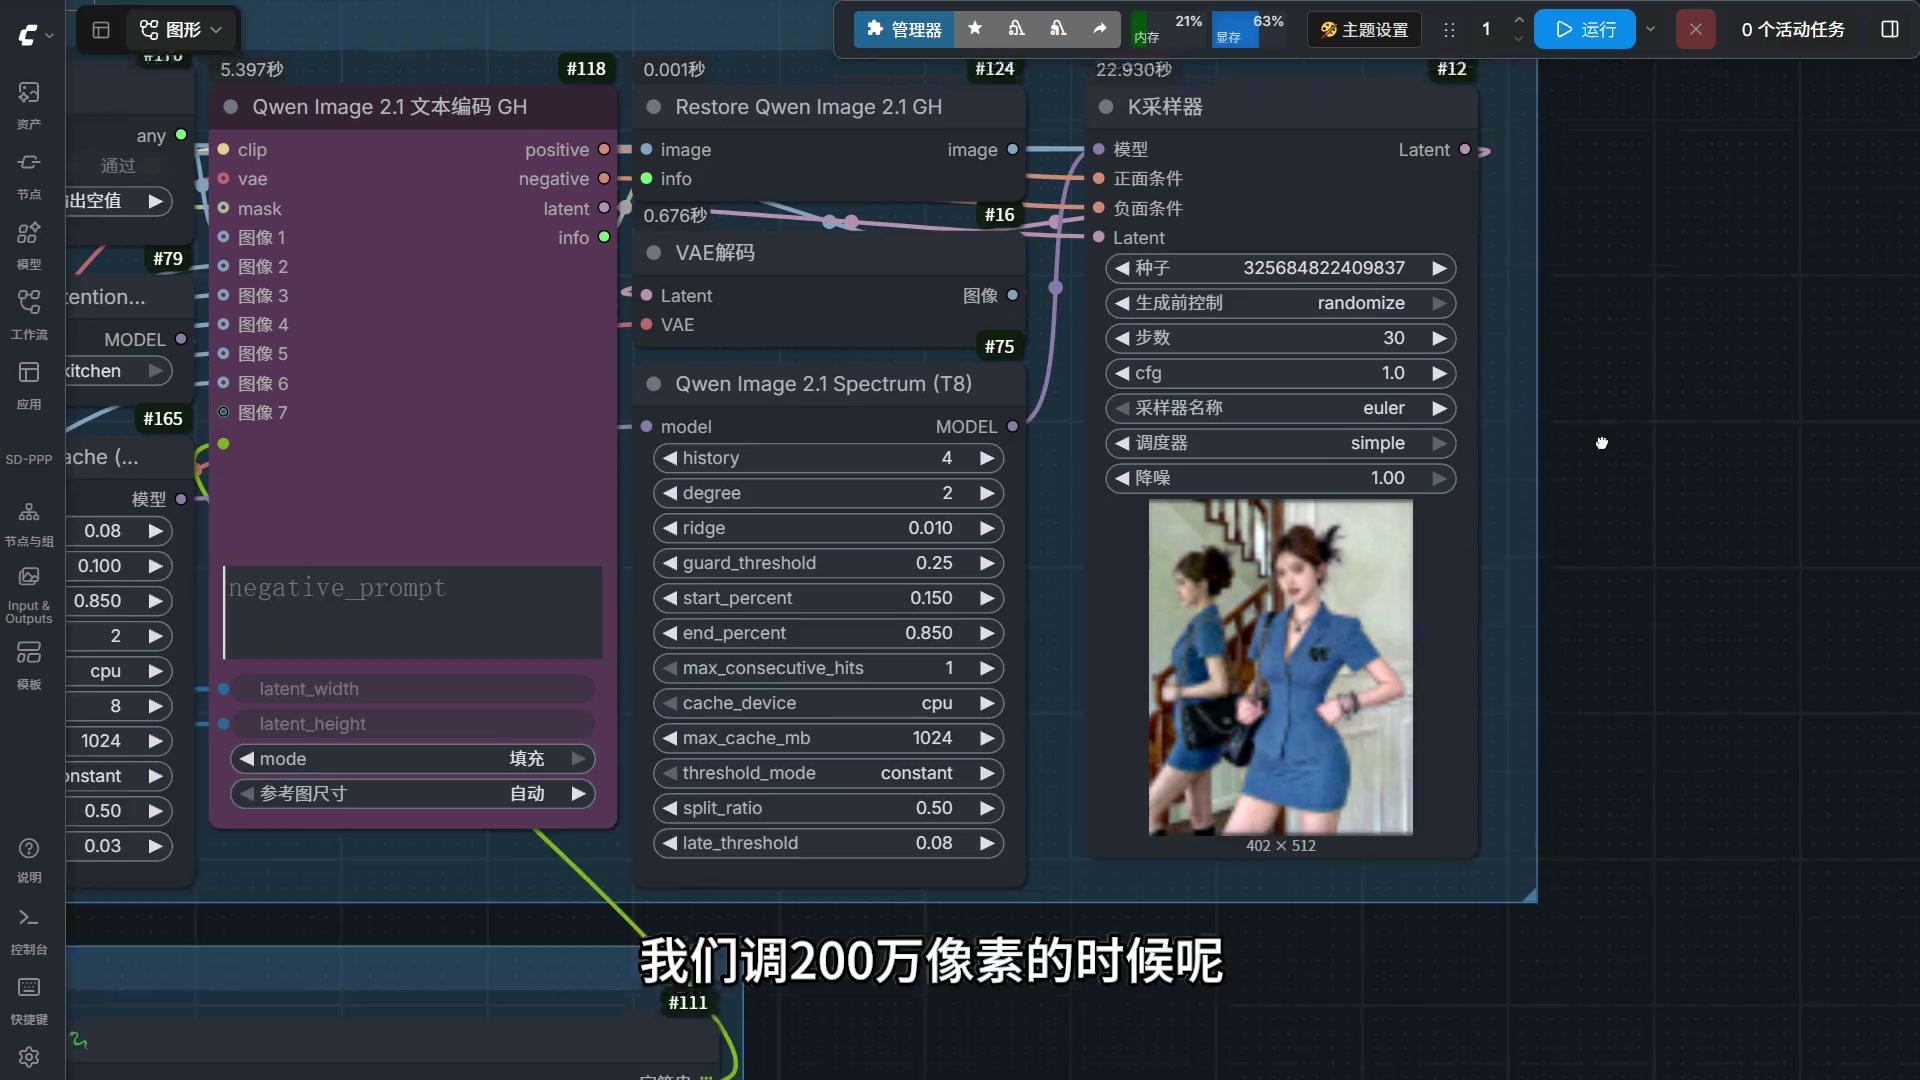Click the share arrow icon in toolbar

coord(1100,29)
